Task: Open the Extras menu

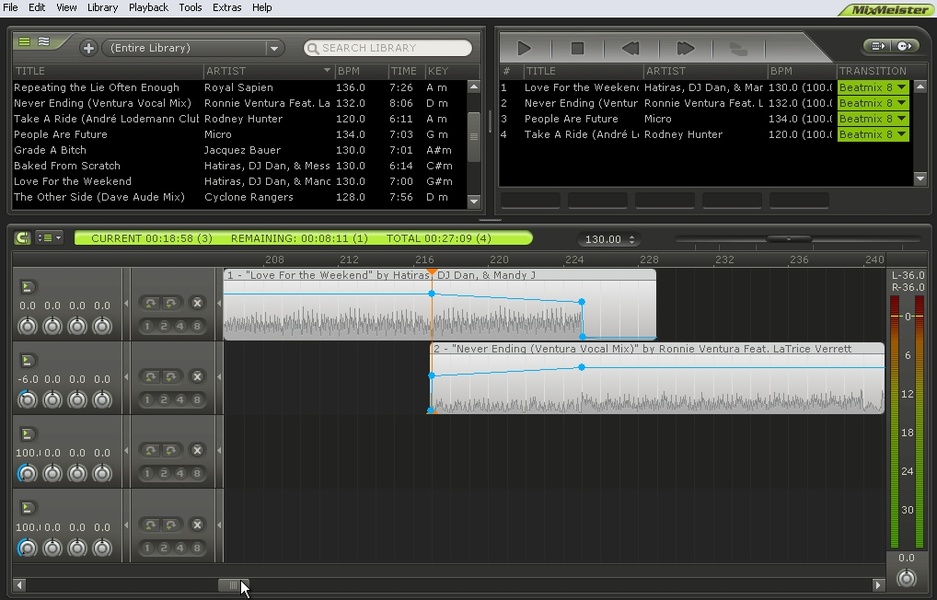Action: [227, 7]
